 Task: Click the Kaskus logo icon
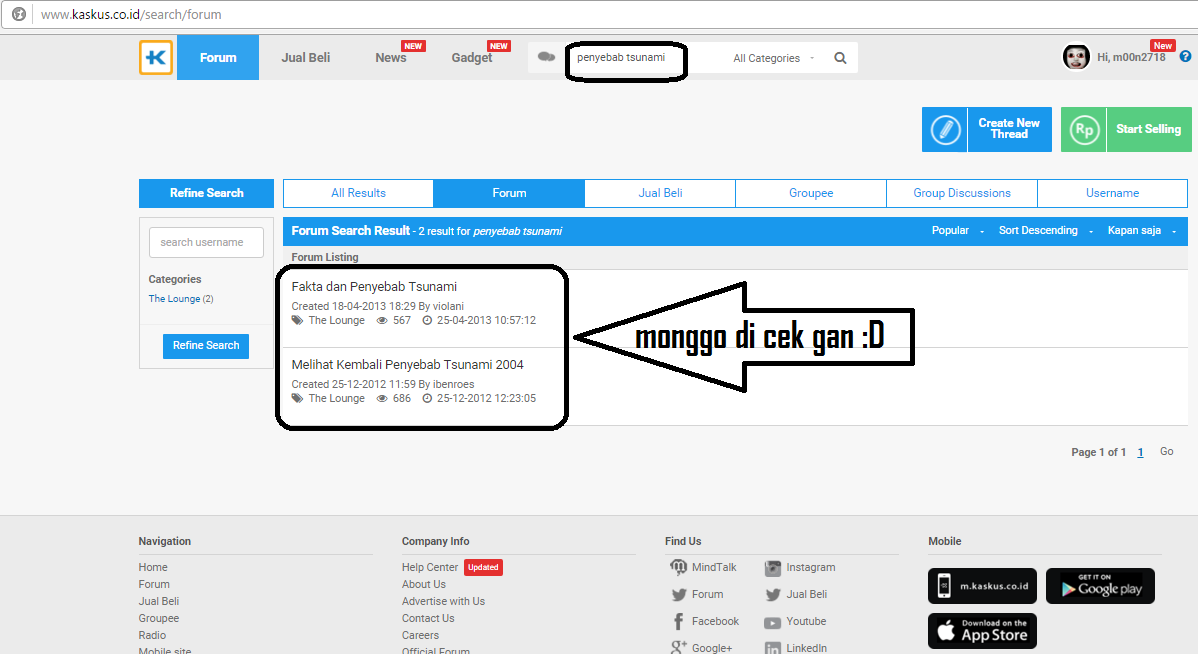pos(156,57)
